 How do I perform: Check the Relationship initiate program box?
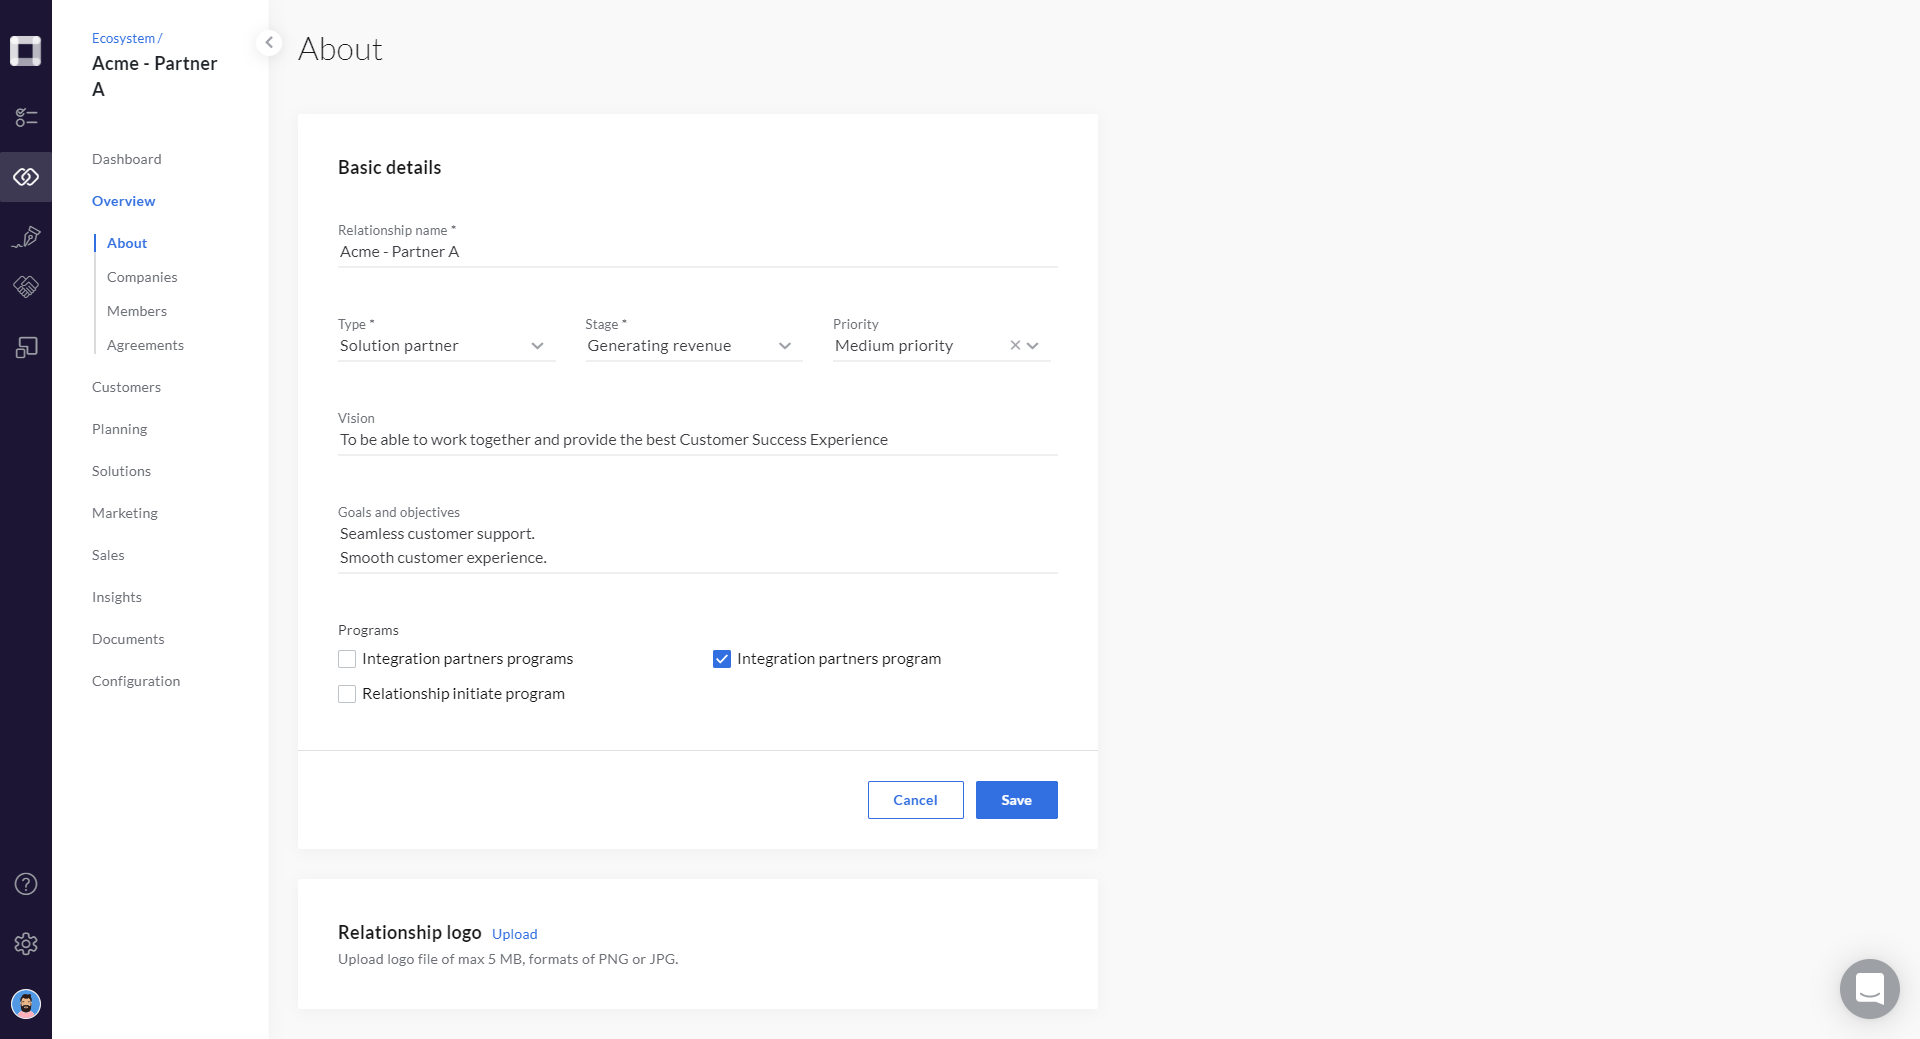(347, 694)
